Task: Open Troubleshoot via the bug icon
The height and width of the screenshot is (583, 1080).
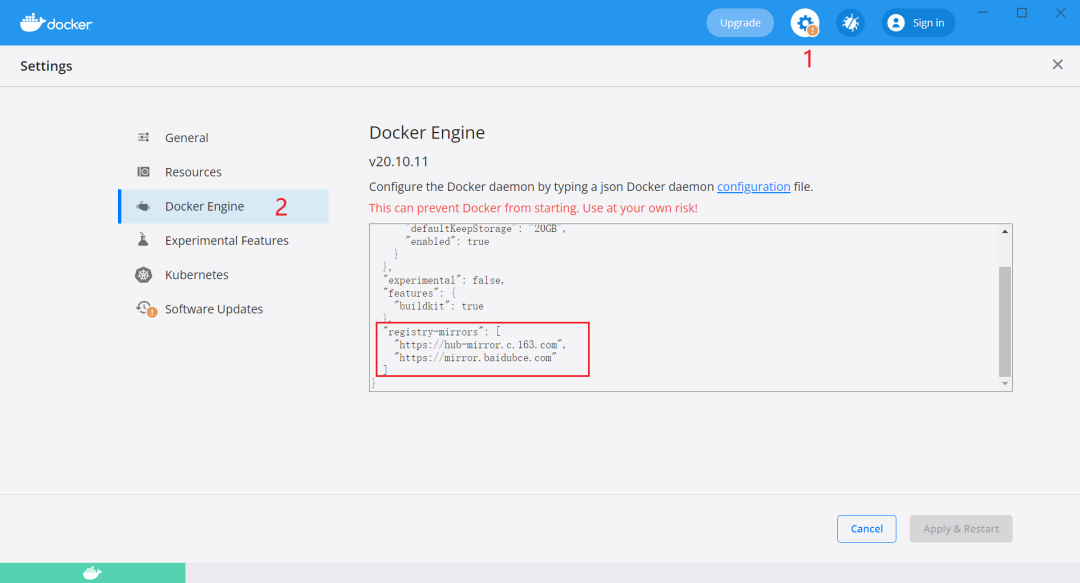Action: click(851, 23)
